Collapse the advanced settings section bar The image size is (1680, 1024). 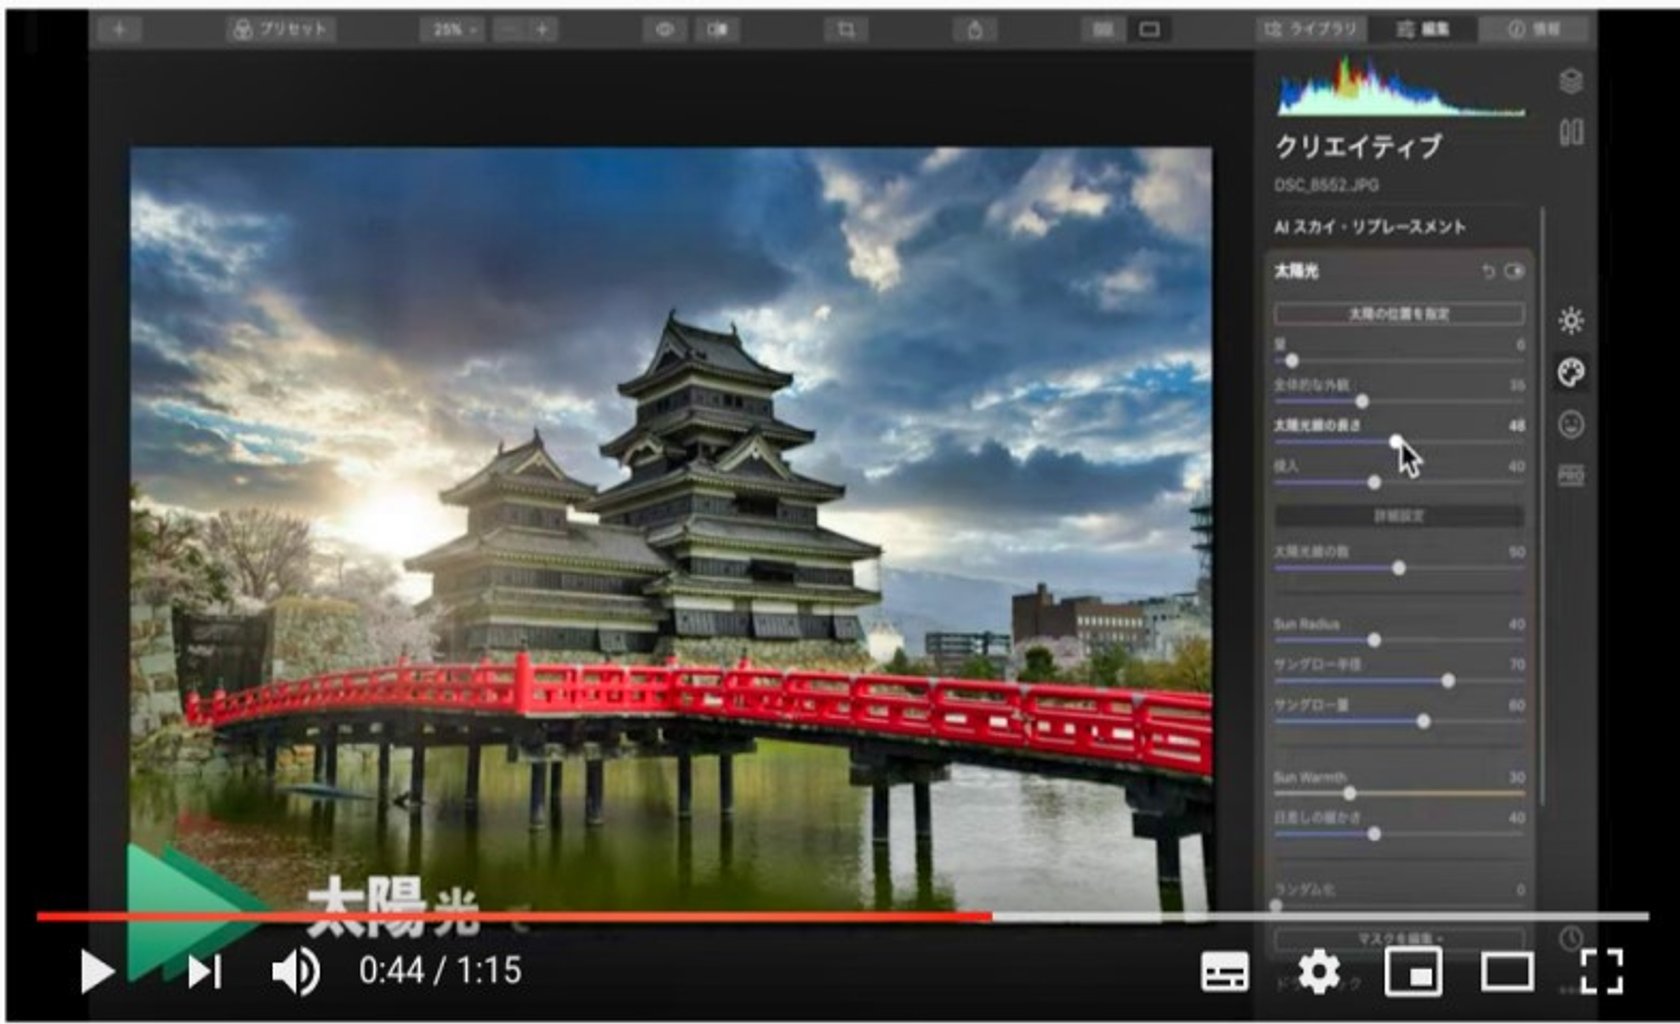pyautogui.click(x=1399, y=516)
